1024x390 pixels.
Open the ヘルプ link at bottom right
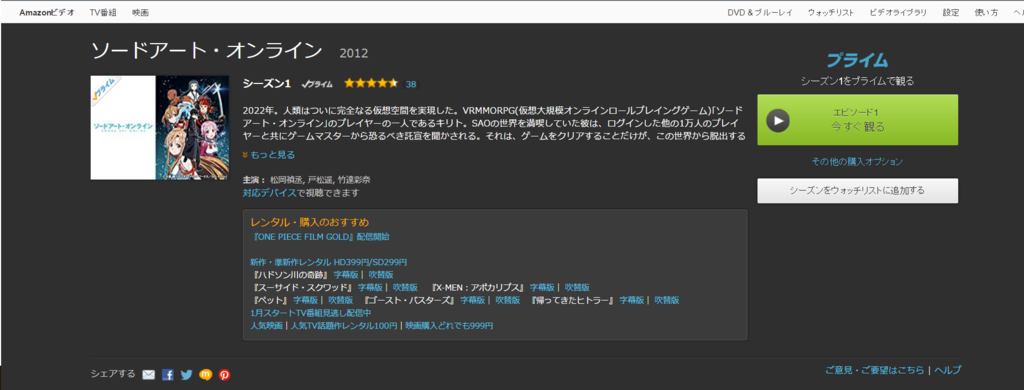tap(948, 370)
